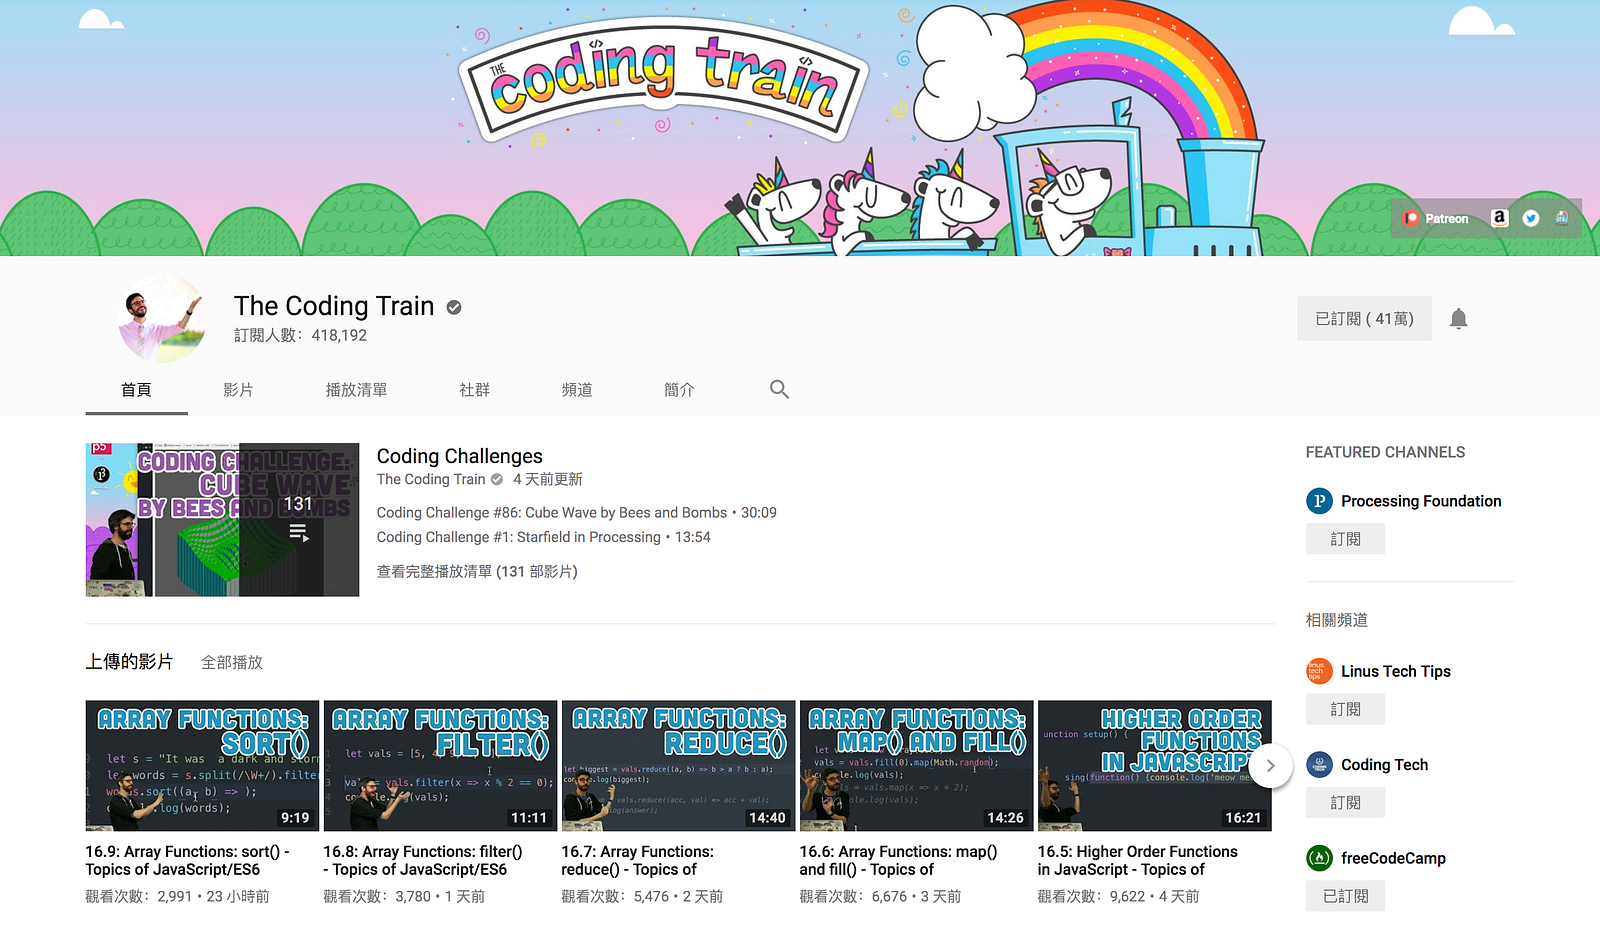Viewport: 1600px width, 934px height.
Task: Play the Higher Order Functions video thumbnail
Action: [x=1154, y=766]
